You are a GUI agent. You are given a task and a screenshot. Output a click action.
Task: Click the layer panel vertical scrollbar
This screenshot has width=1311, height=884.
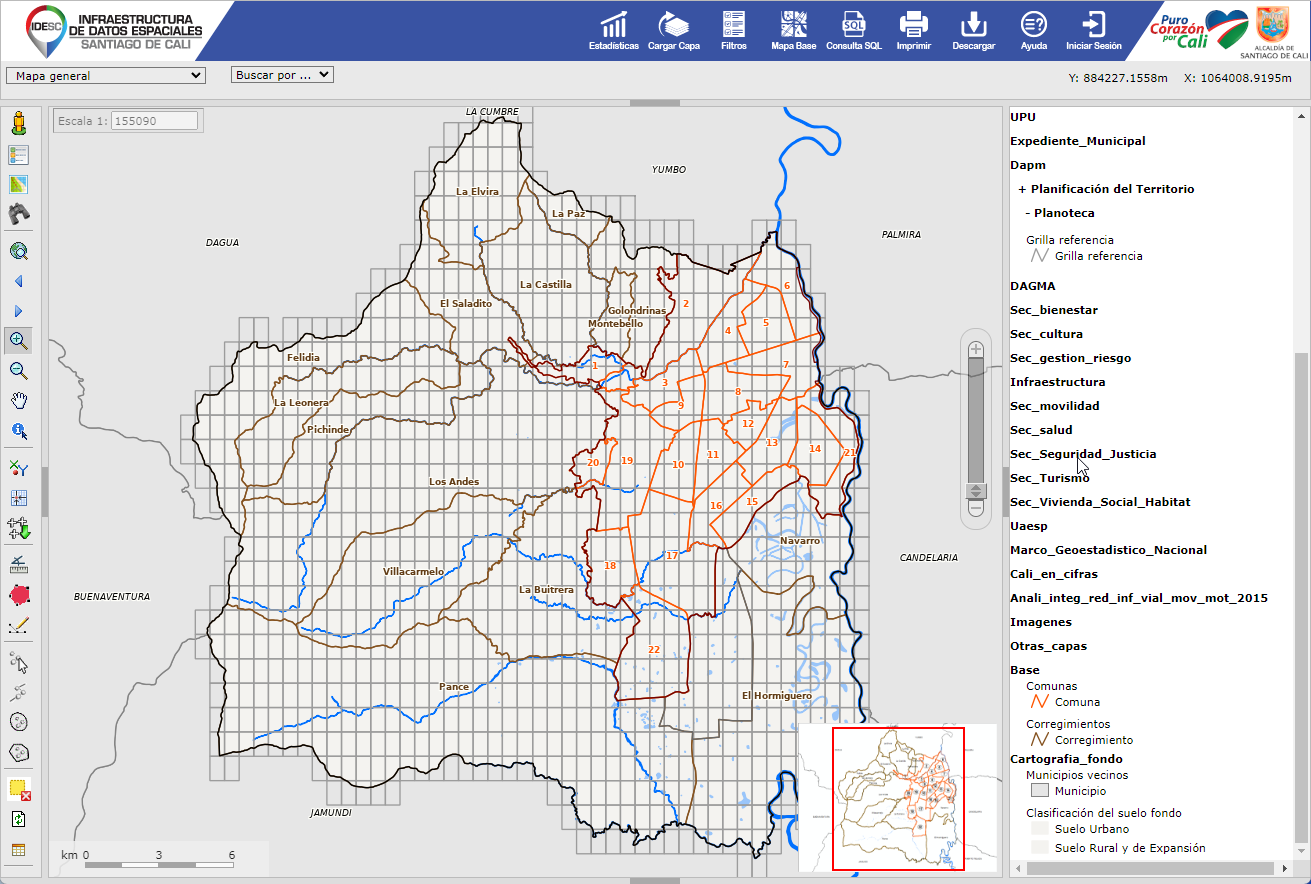1300,597
